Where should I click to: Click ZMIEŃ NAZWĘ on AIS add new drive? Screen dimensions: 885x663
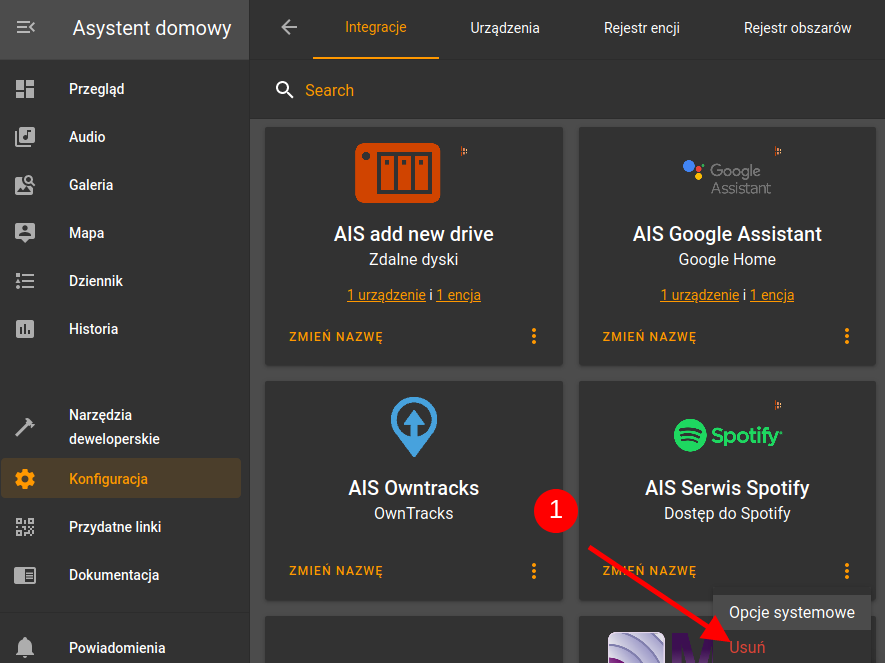pyautogui.click(x=336, y=337)
